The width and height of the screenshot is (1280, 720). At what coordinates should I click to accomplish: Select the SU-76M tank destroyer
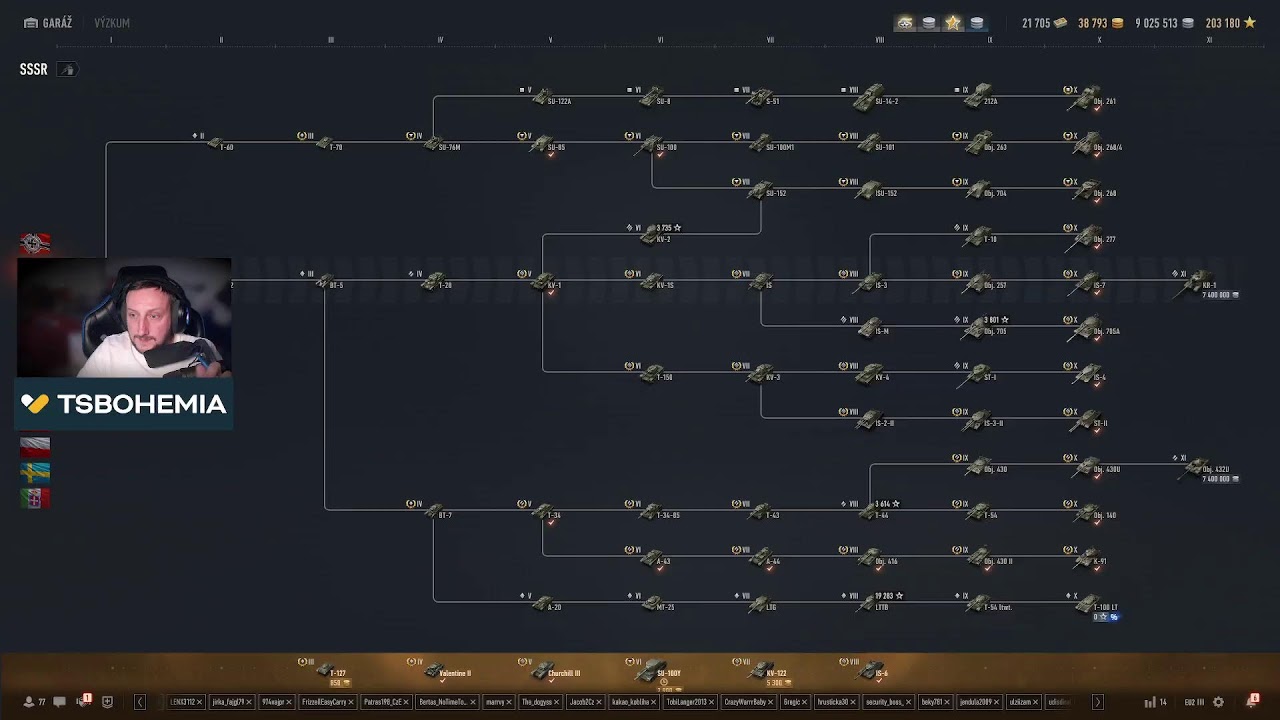pos(436,144)
